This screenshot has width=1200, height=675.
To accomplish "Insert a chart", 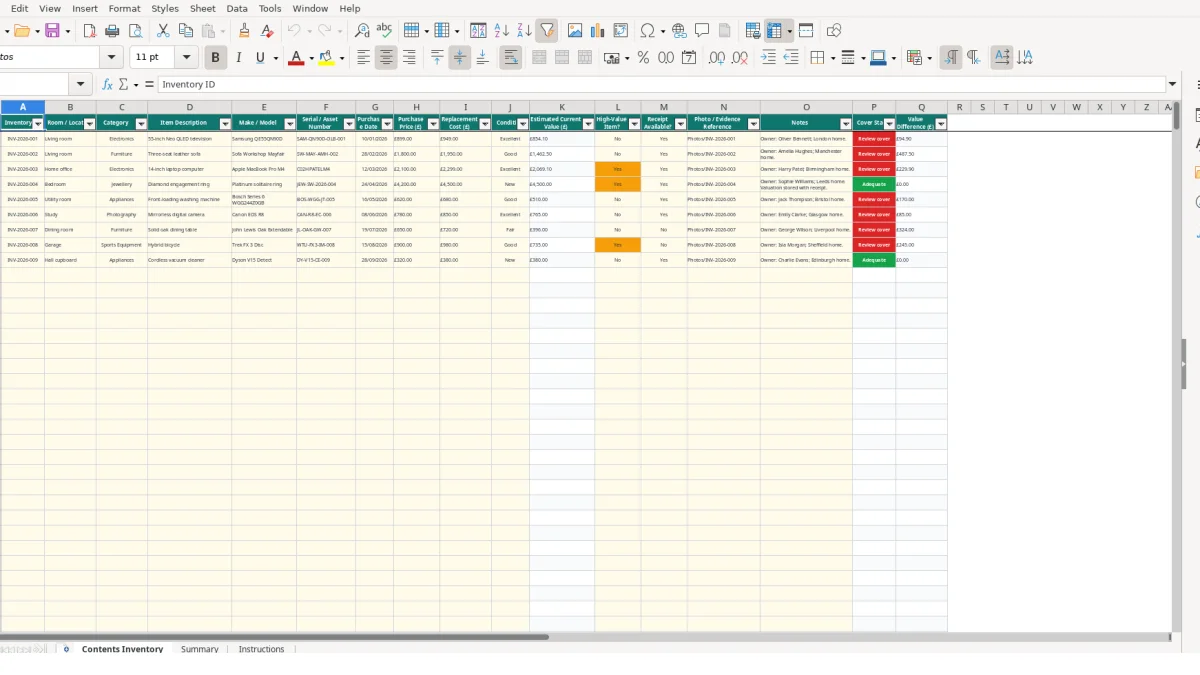I will coord(598,31).
